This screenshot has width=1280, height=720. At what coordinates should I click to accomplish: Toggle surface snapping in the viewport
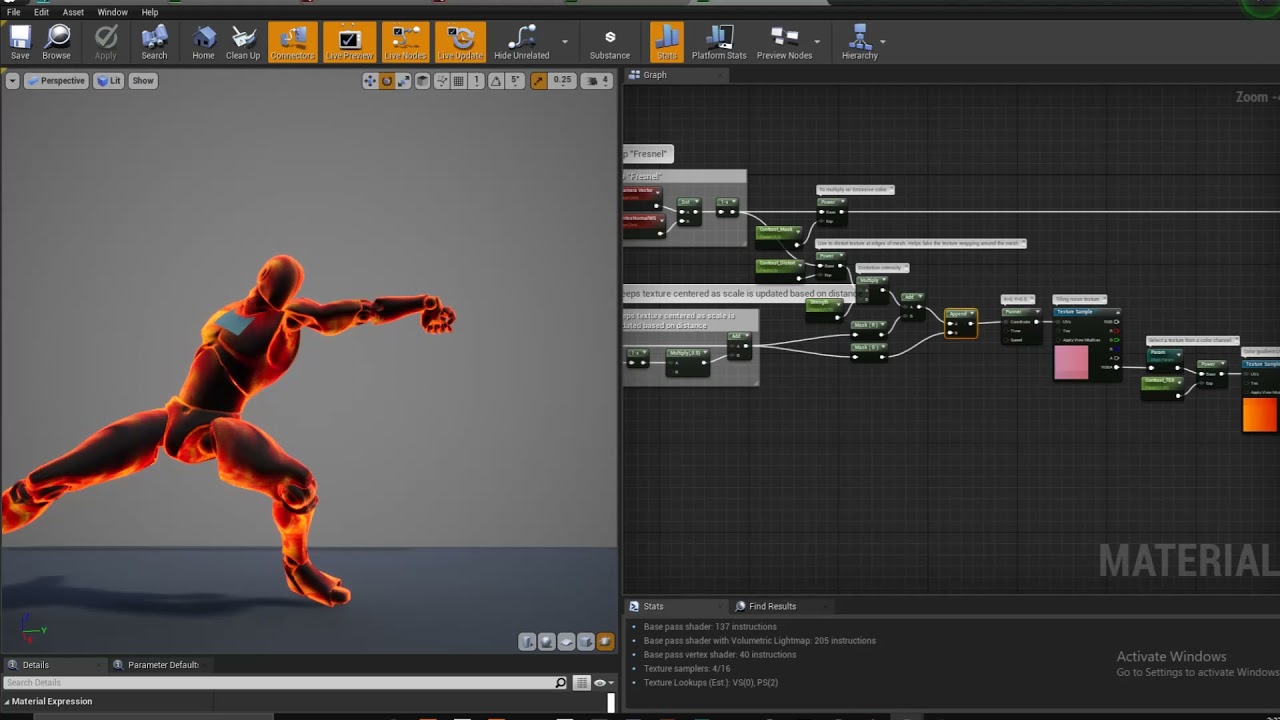[441, 81]
